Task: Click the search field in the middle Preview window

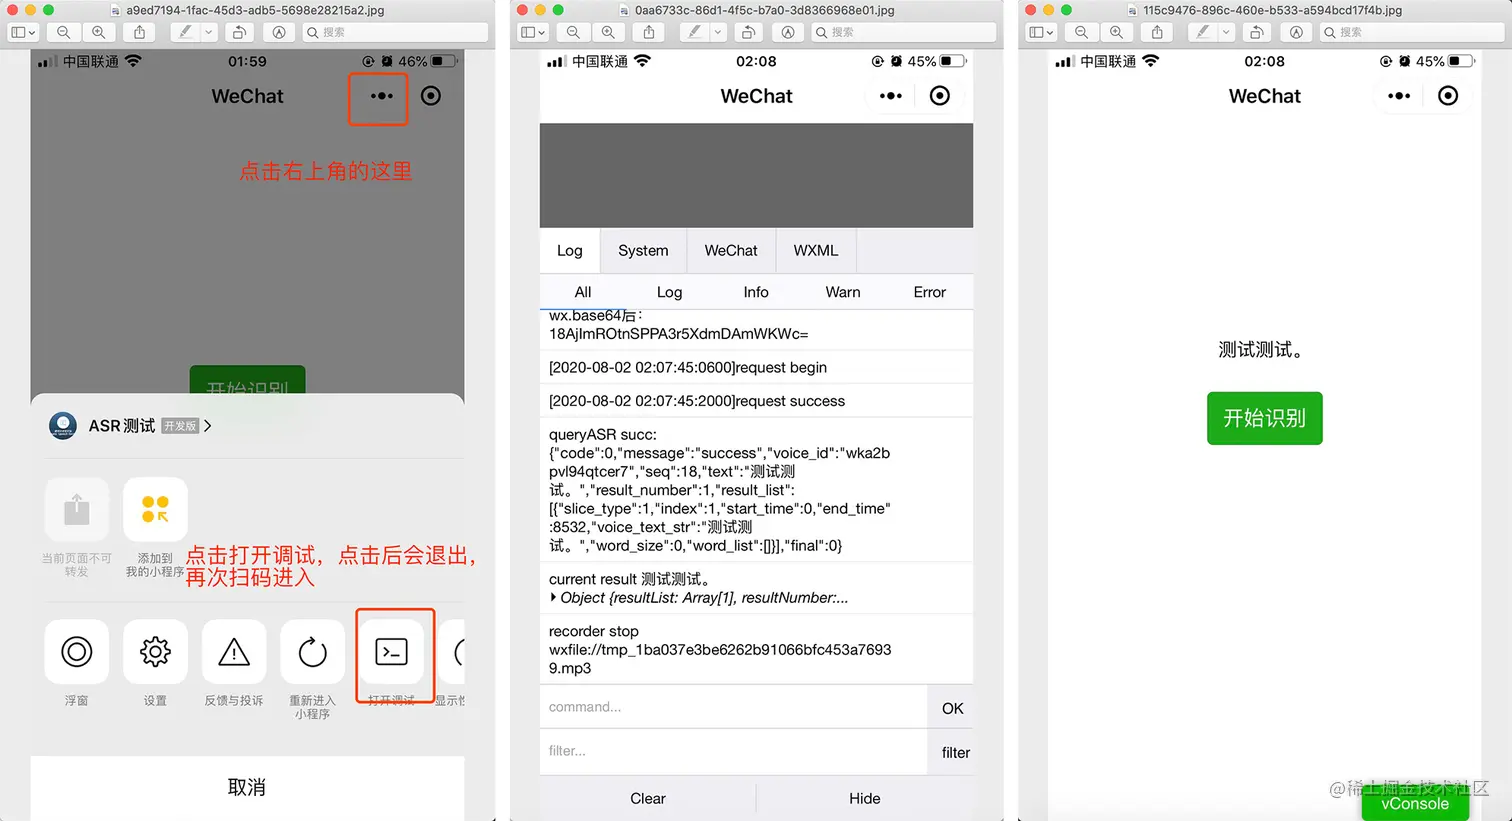Action: [x=904, y=32]
